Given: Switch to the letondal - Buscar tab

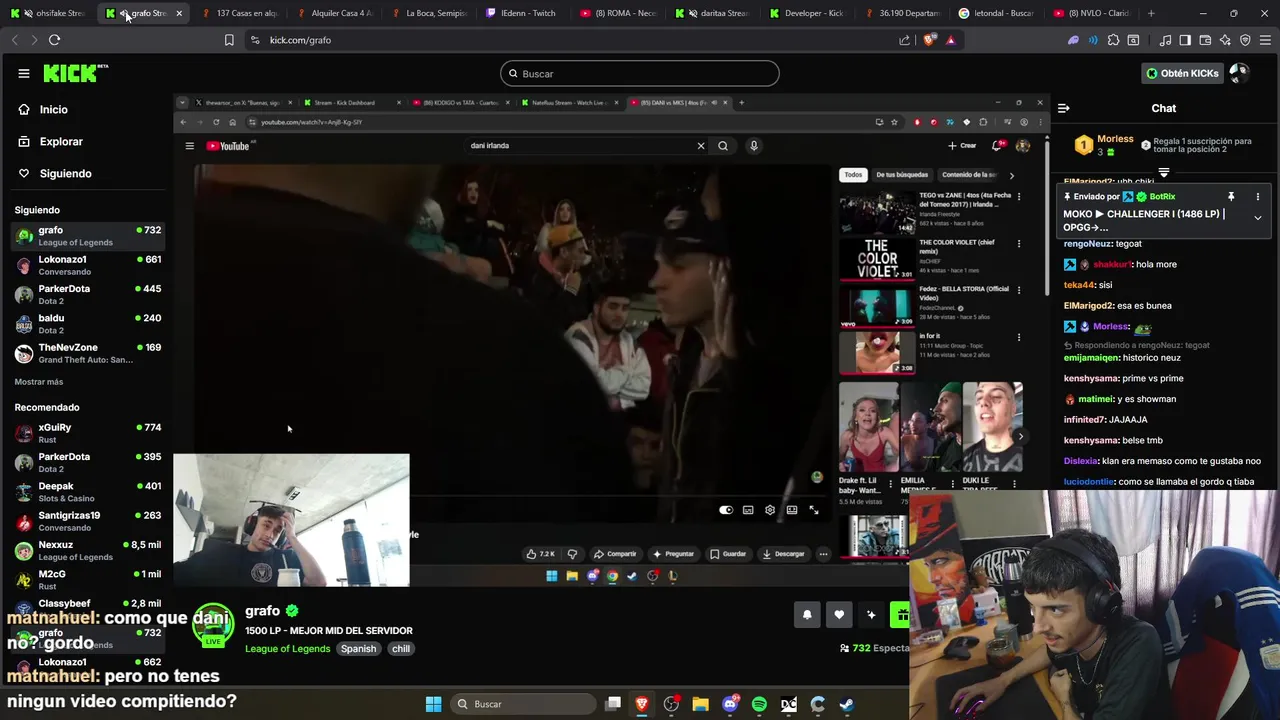Looking at the screenshot, I should coord(996,13).
